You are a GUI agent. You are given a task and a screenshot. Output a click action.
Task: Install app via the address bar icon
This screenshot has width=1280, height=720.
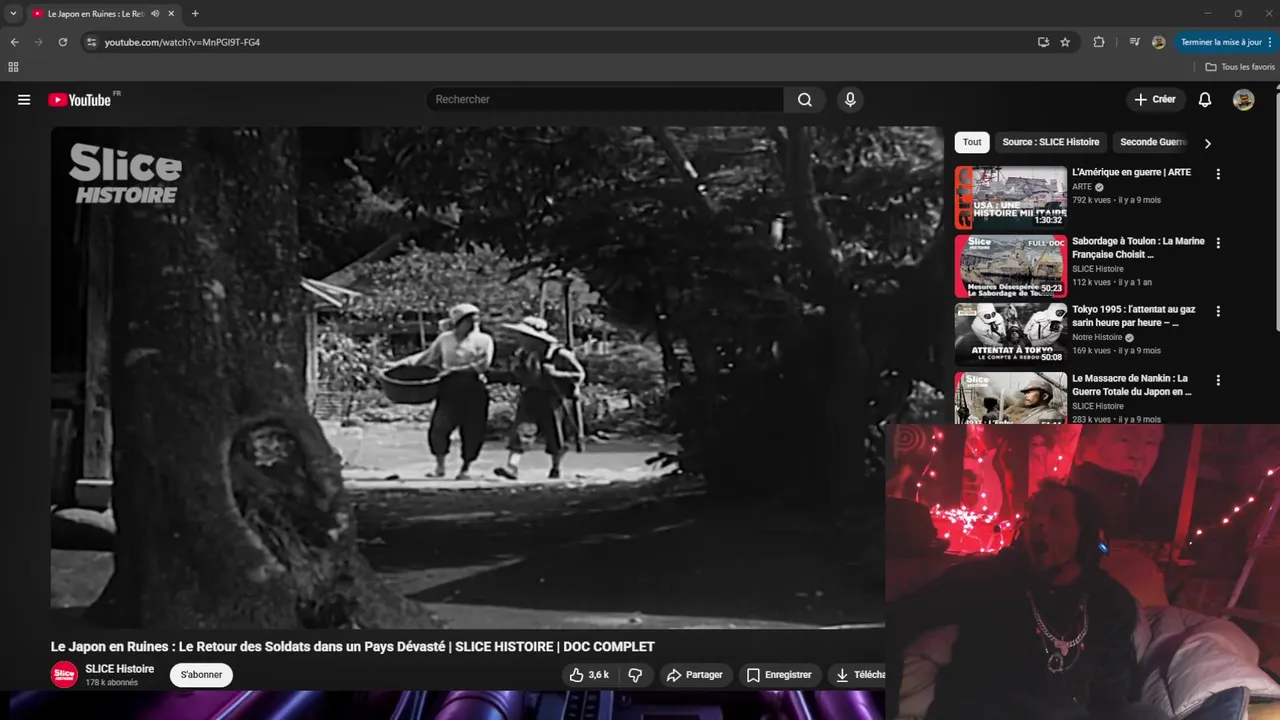pos(1043,42)
